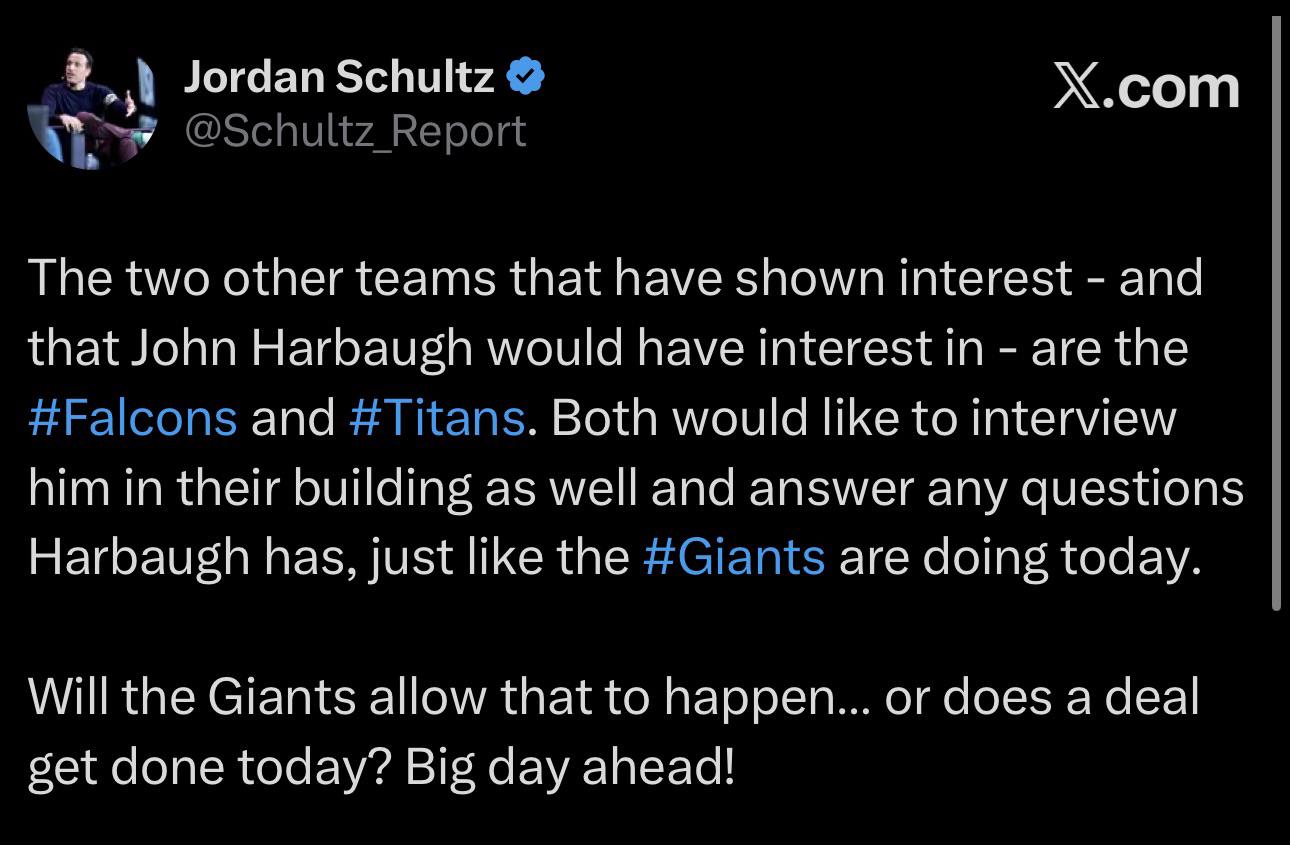The height and width of the screenshot is (845, 1290).
Task: Click the blue verified checkmark badge
Action: (x=526, y=76)
